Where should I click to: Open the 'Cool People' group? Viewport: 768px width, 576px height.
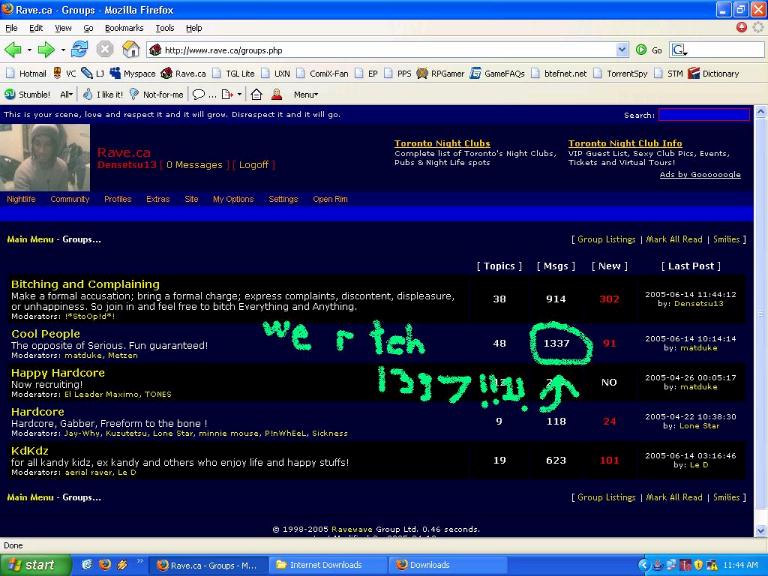pos(45,334)
